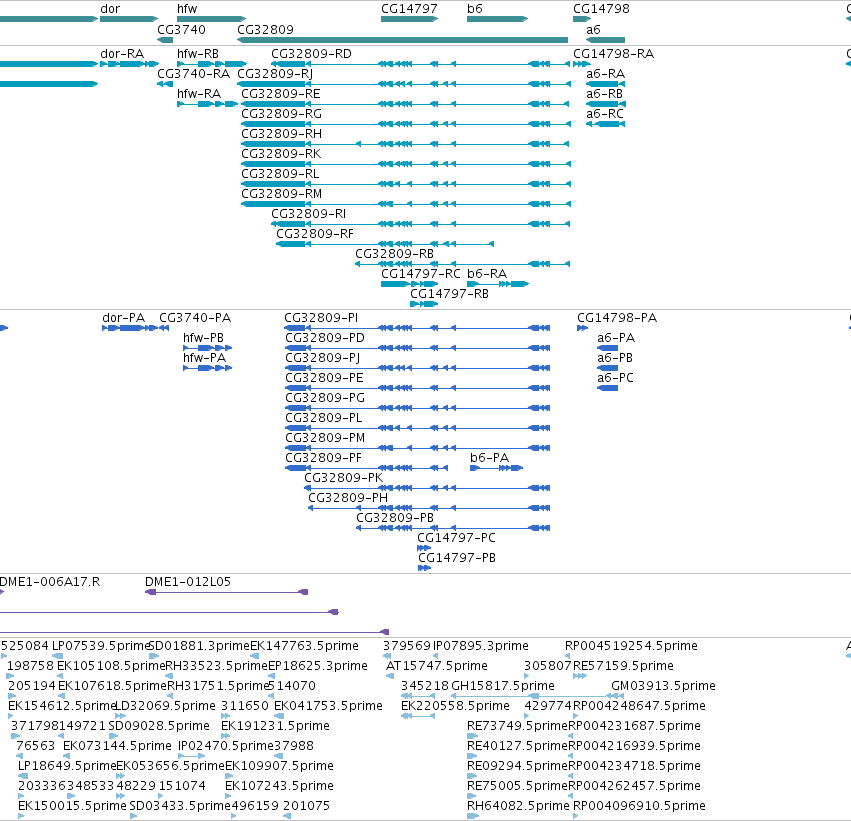
Task: Click the b6 gene label
Action: [x=475, y=9]
